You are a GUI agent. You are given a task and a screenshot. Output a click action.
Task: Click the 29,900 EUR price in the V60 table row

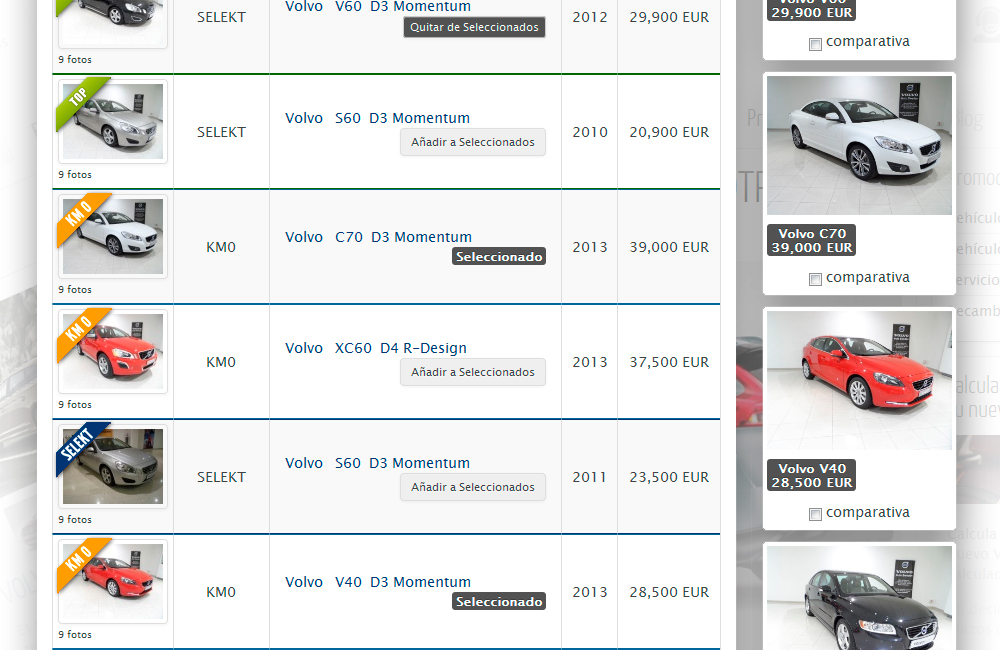pos(669,17)
